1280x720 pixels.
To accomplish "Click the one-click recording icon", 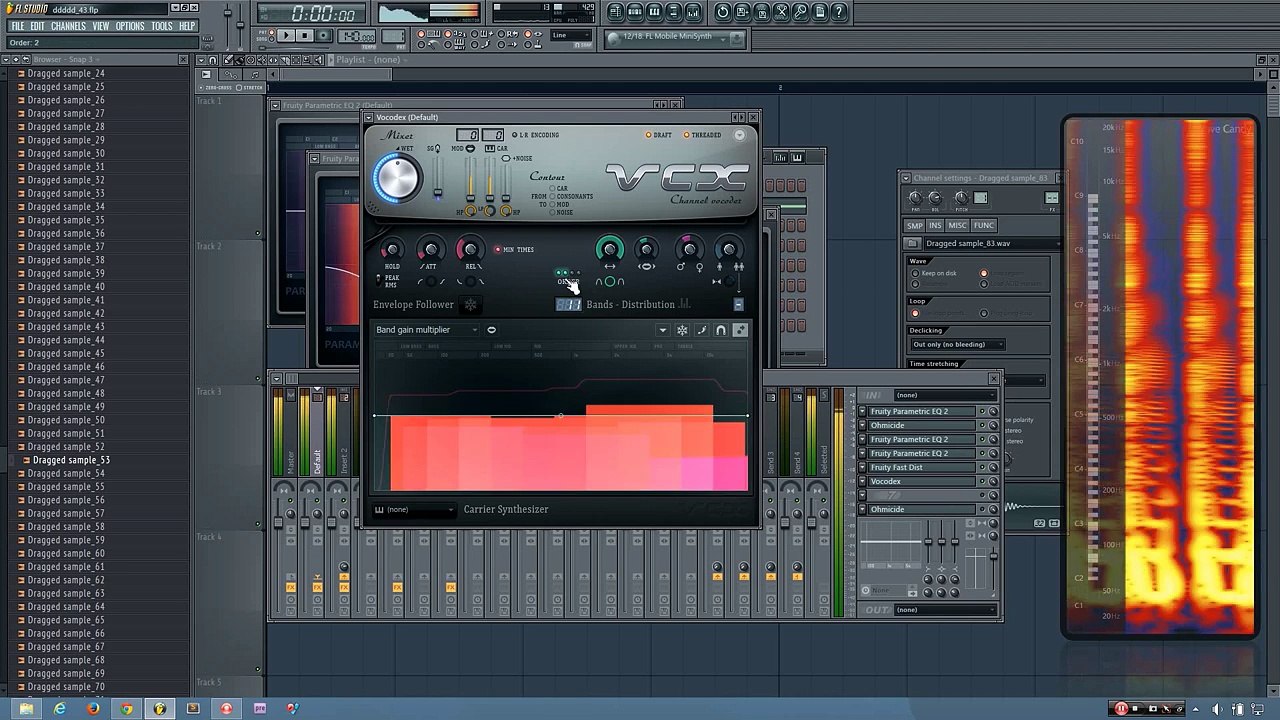I will (801, 12).
